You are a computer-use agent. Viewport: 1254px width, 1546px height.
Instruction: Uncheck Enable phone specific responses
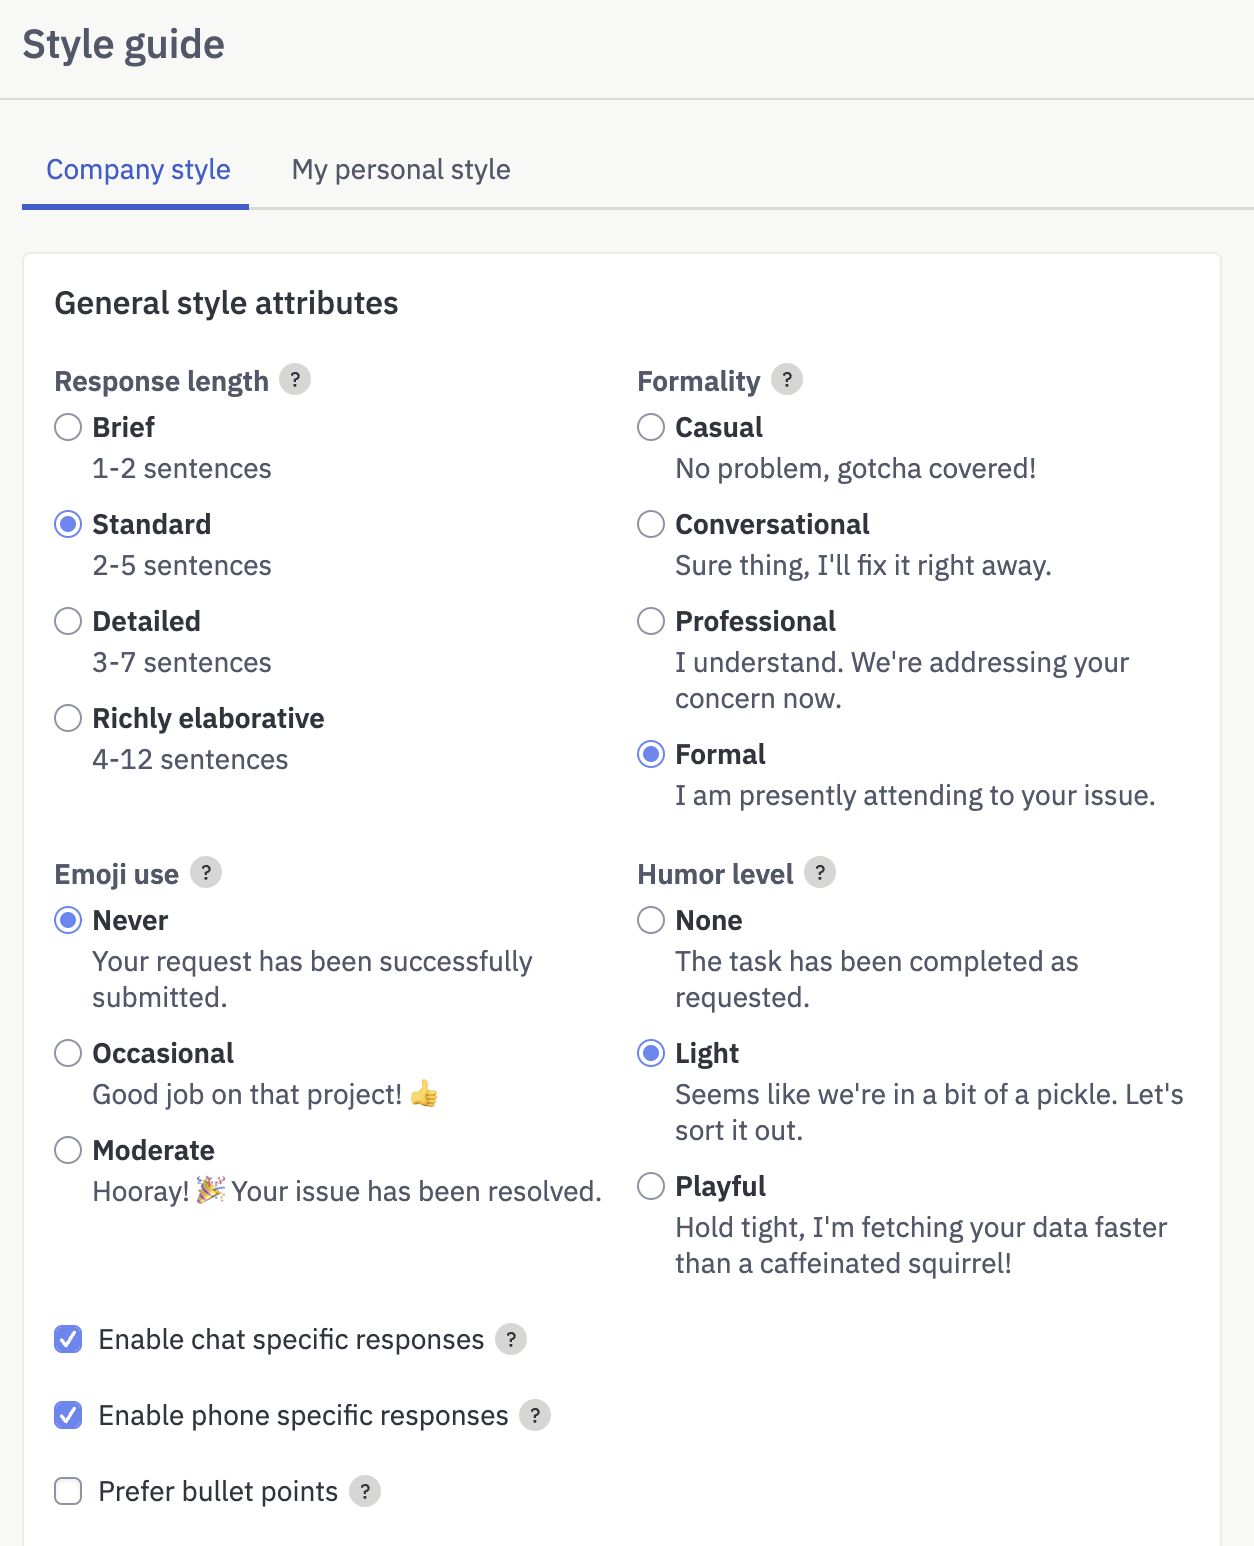tap(68, 1415)
